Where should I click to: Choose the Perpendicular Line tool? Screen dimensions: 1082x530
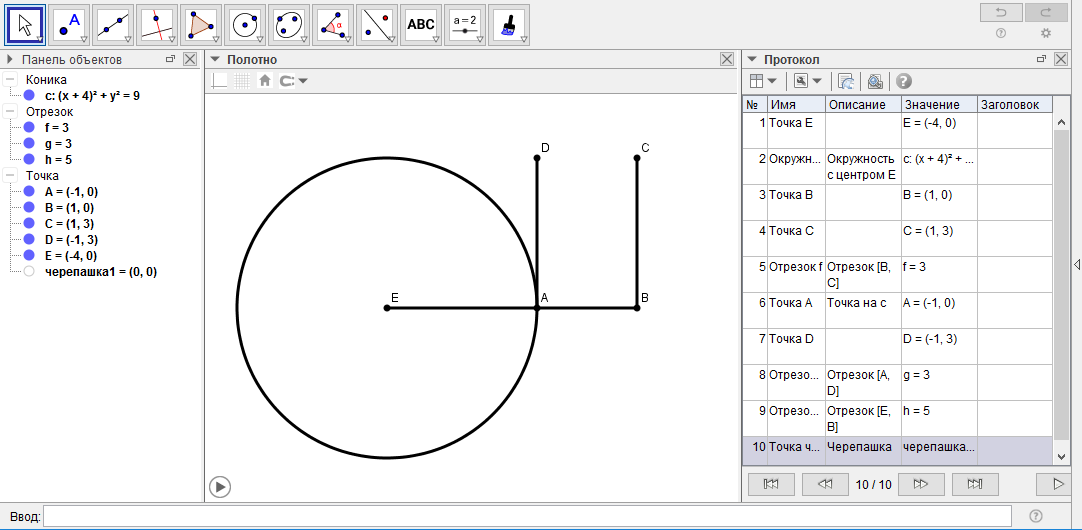(157, 24)
